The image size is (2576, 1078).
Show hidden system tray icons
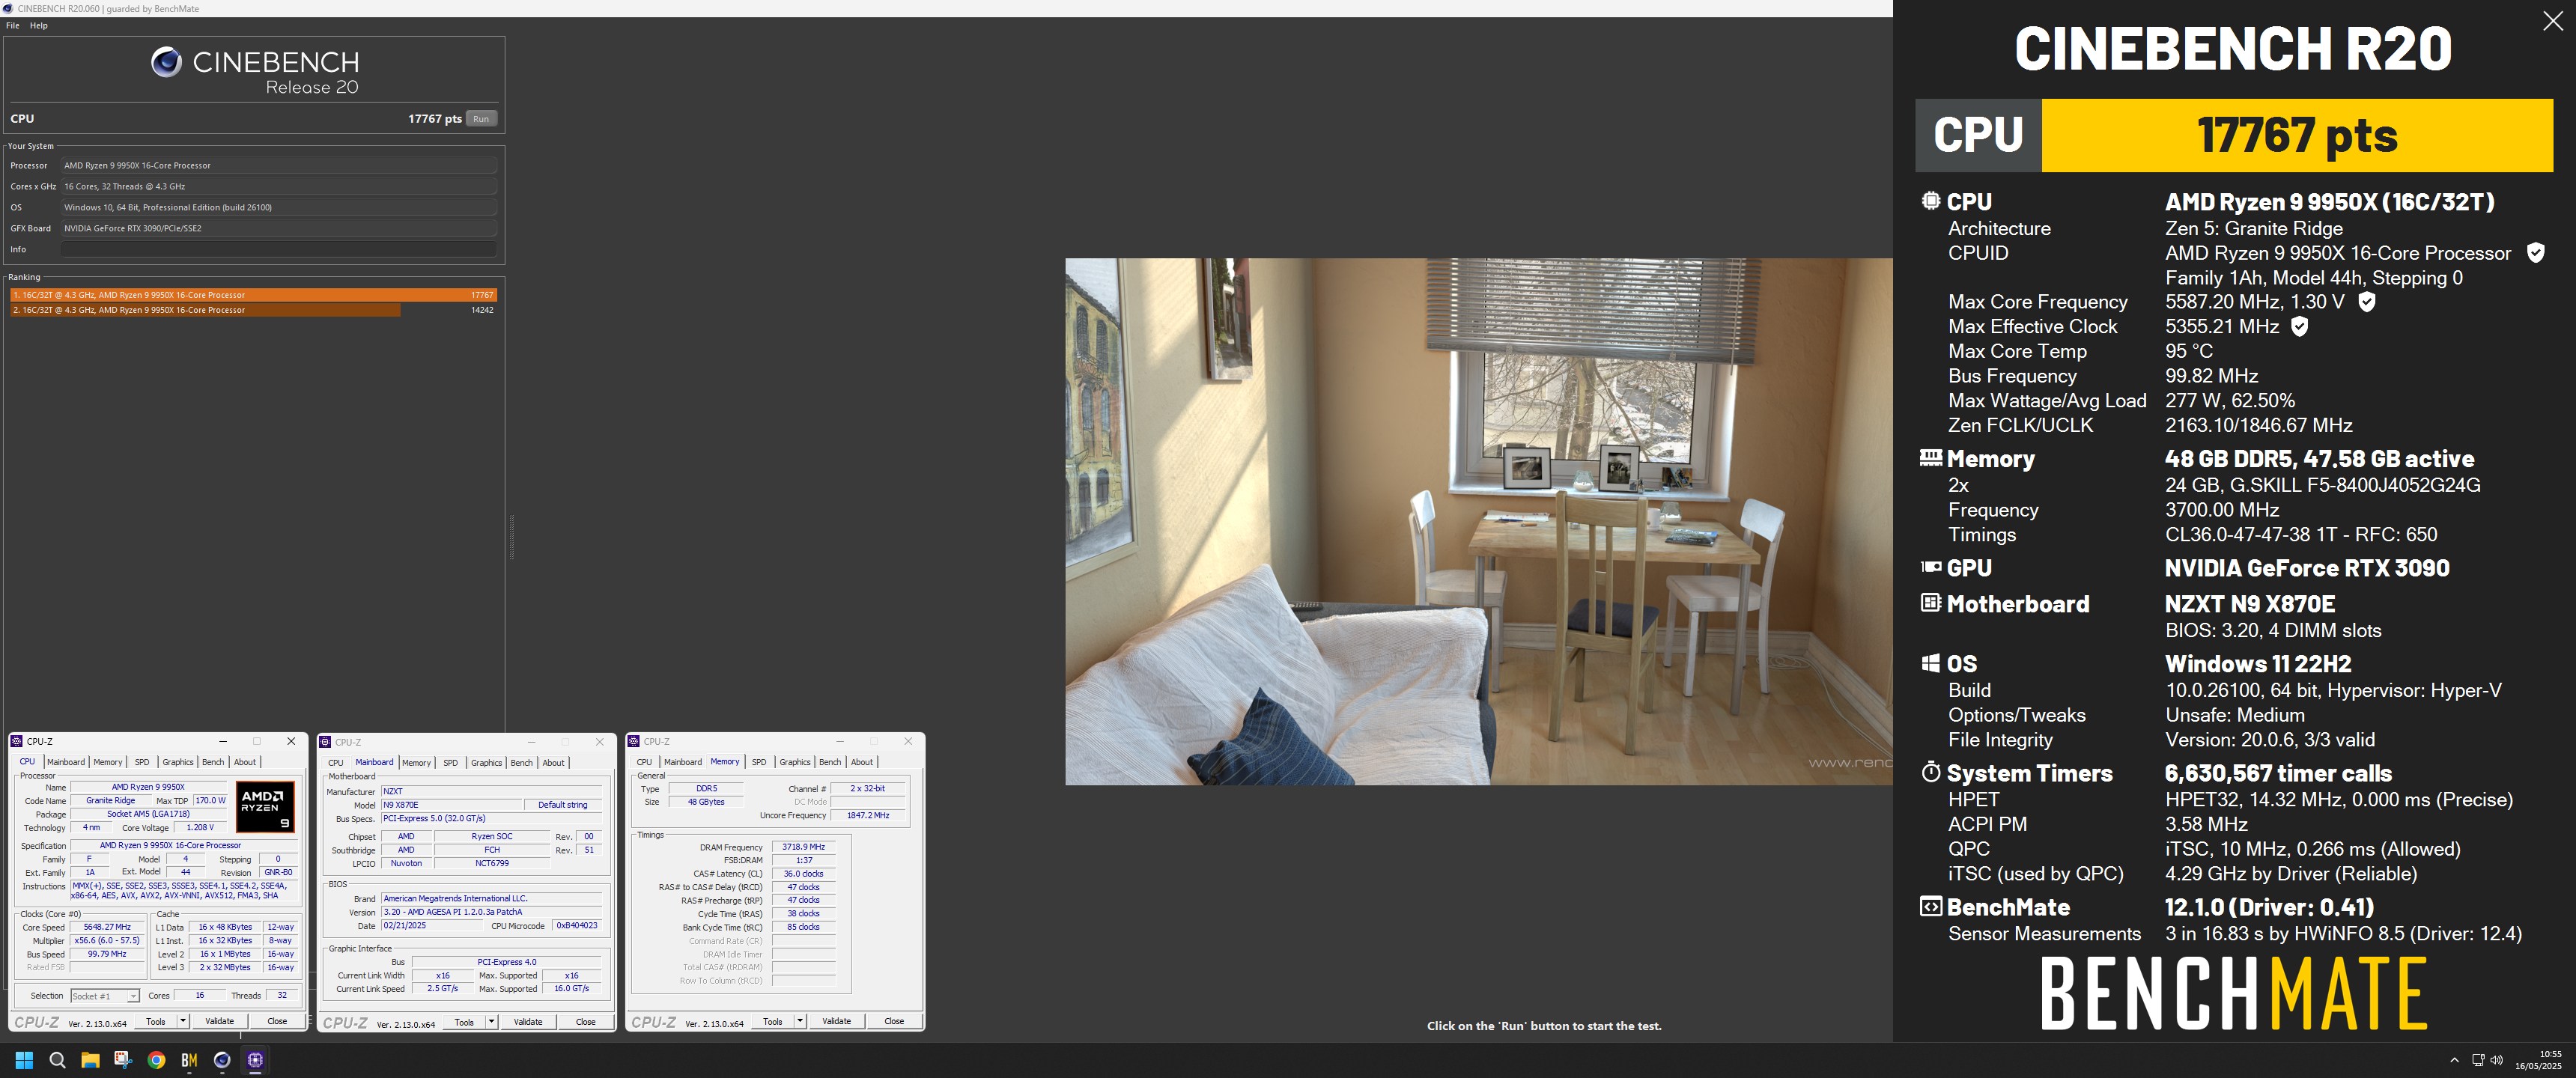(2454, 1060)
